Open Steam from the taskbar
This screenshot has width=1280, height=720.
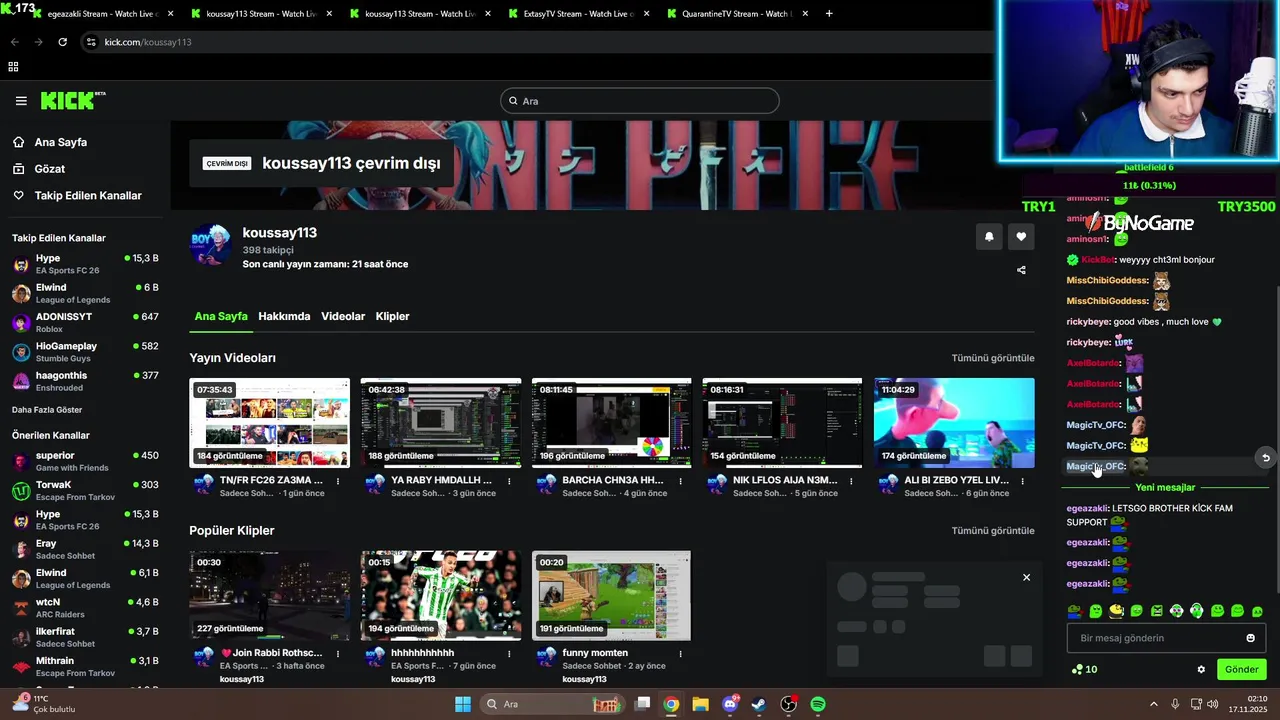point(759,704)
